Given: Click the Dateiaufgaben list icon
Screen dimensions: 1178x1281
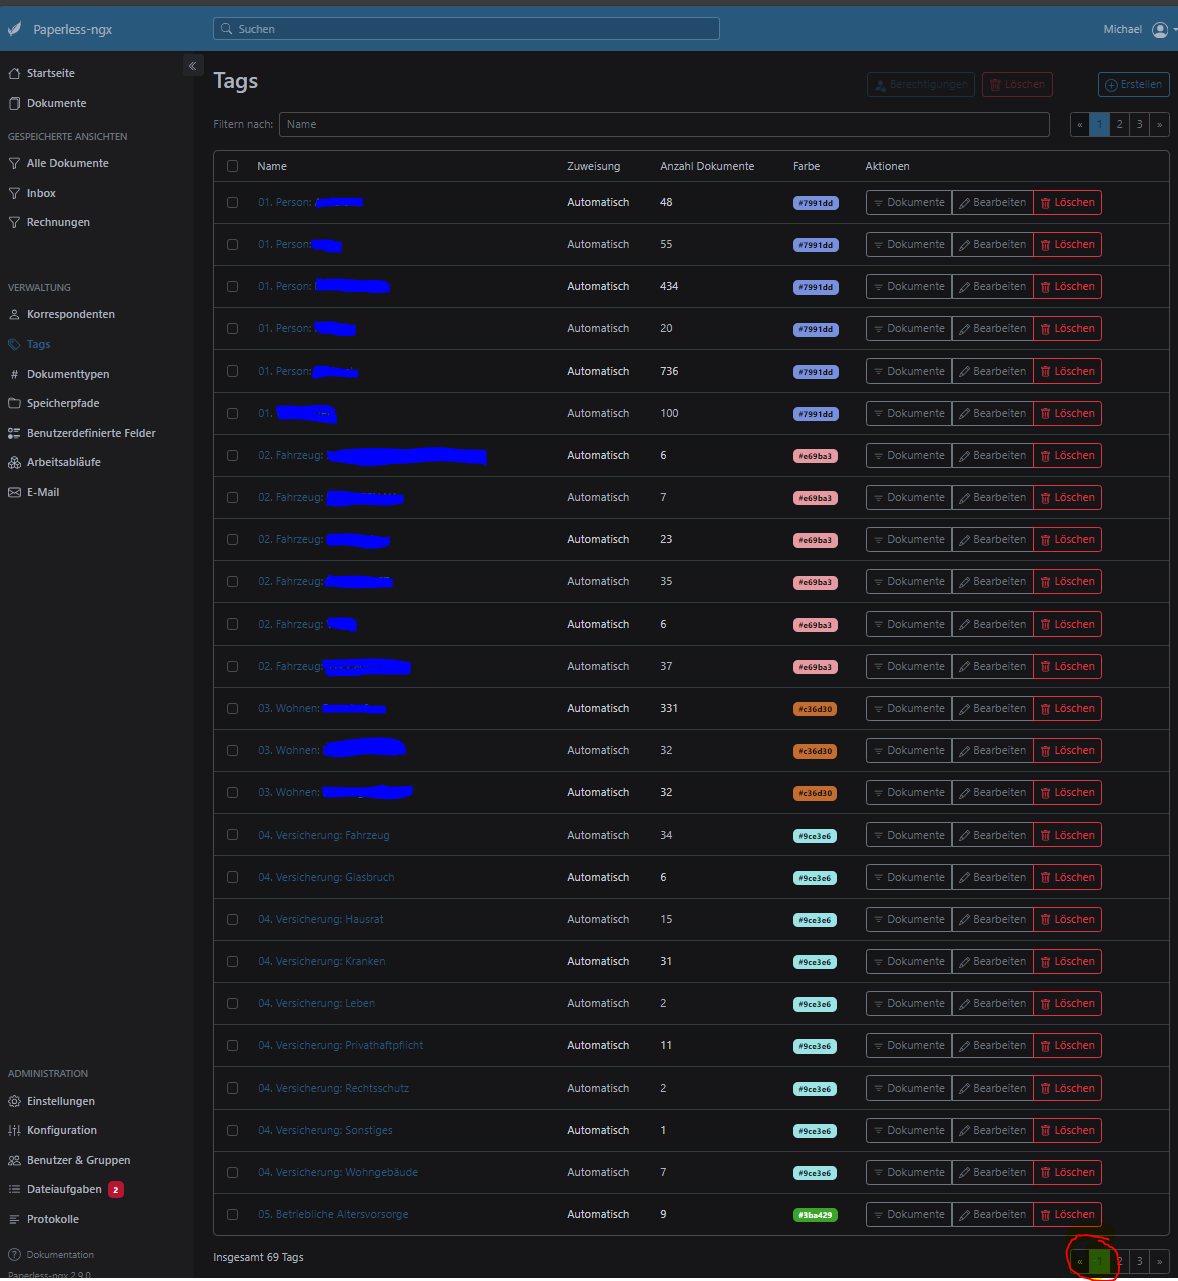Looking at the screenshot, I should pyautogui.click(x=14, y=1189).
